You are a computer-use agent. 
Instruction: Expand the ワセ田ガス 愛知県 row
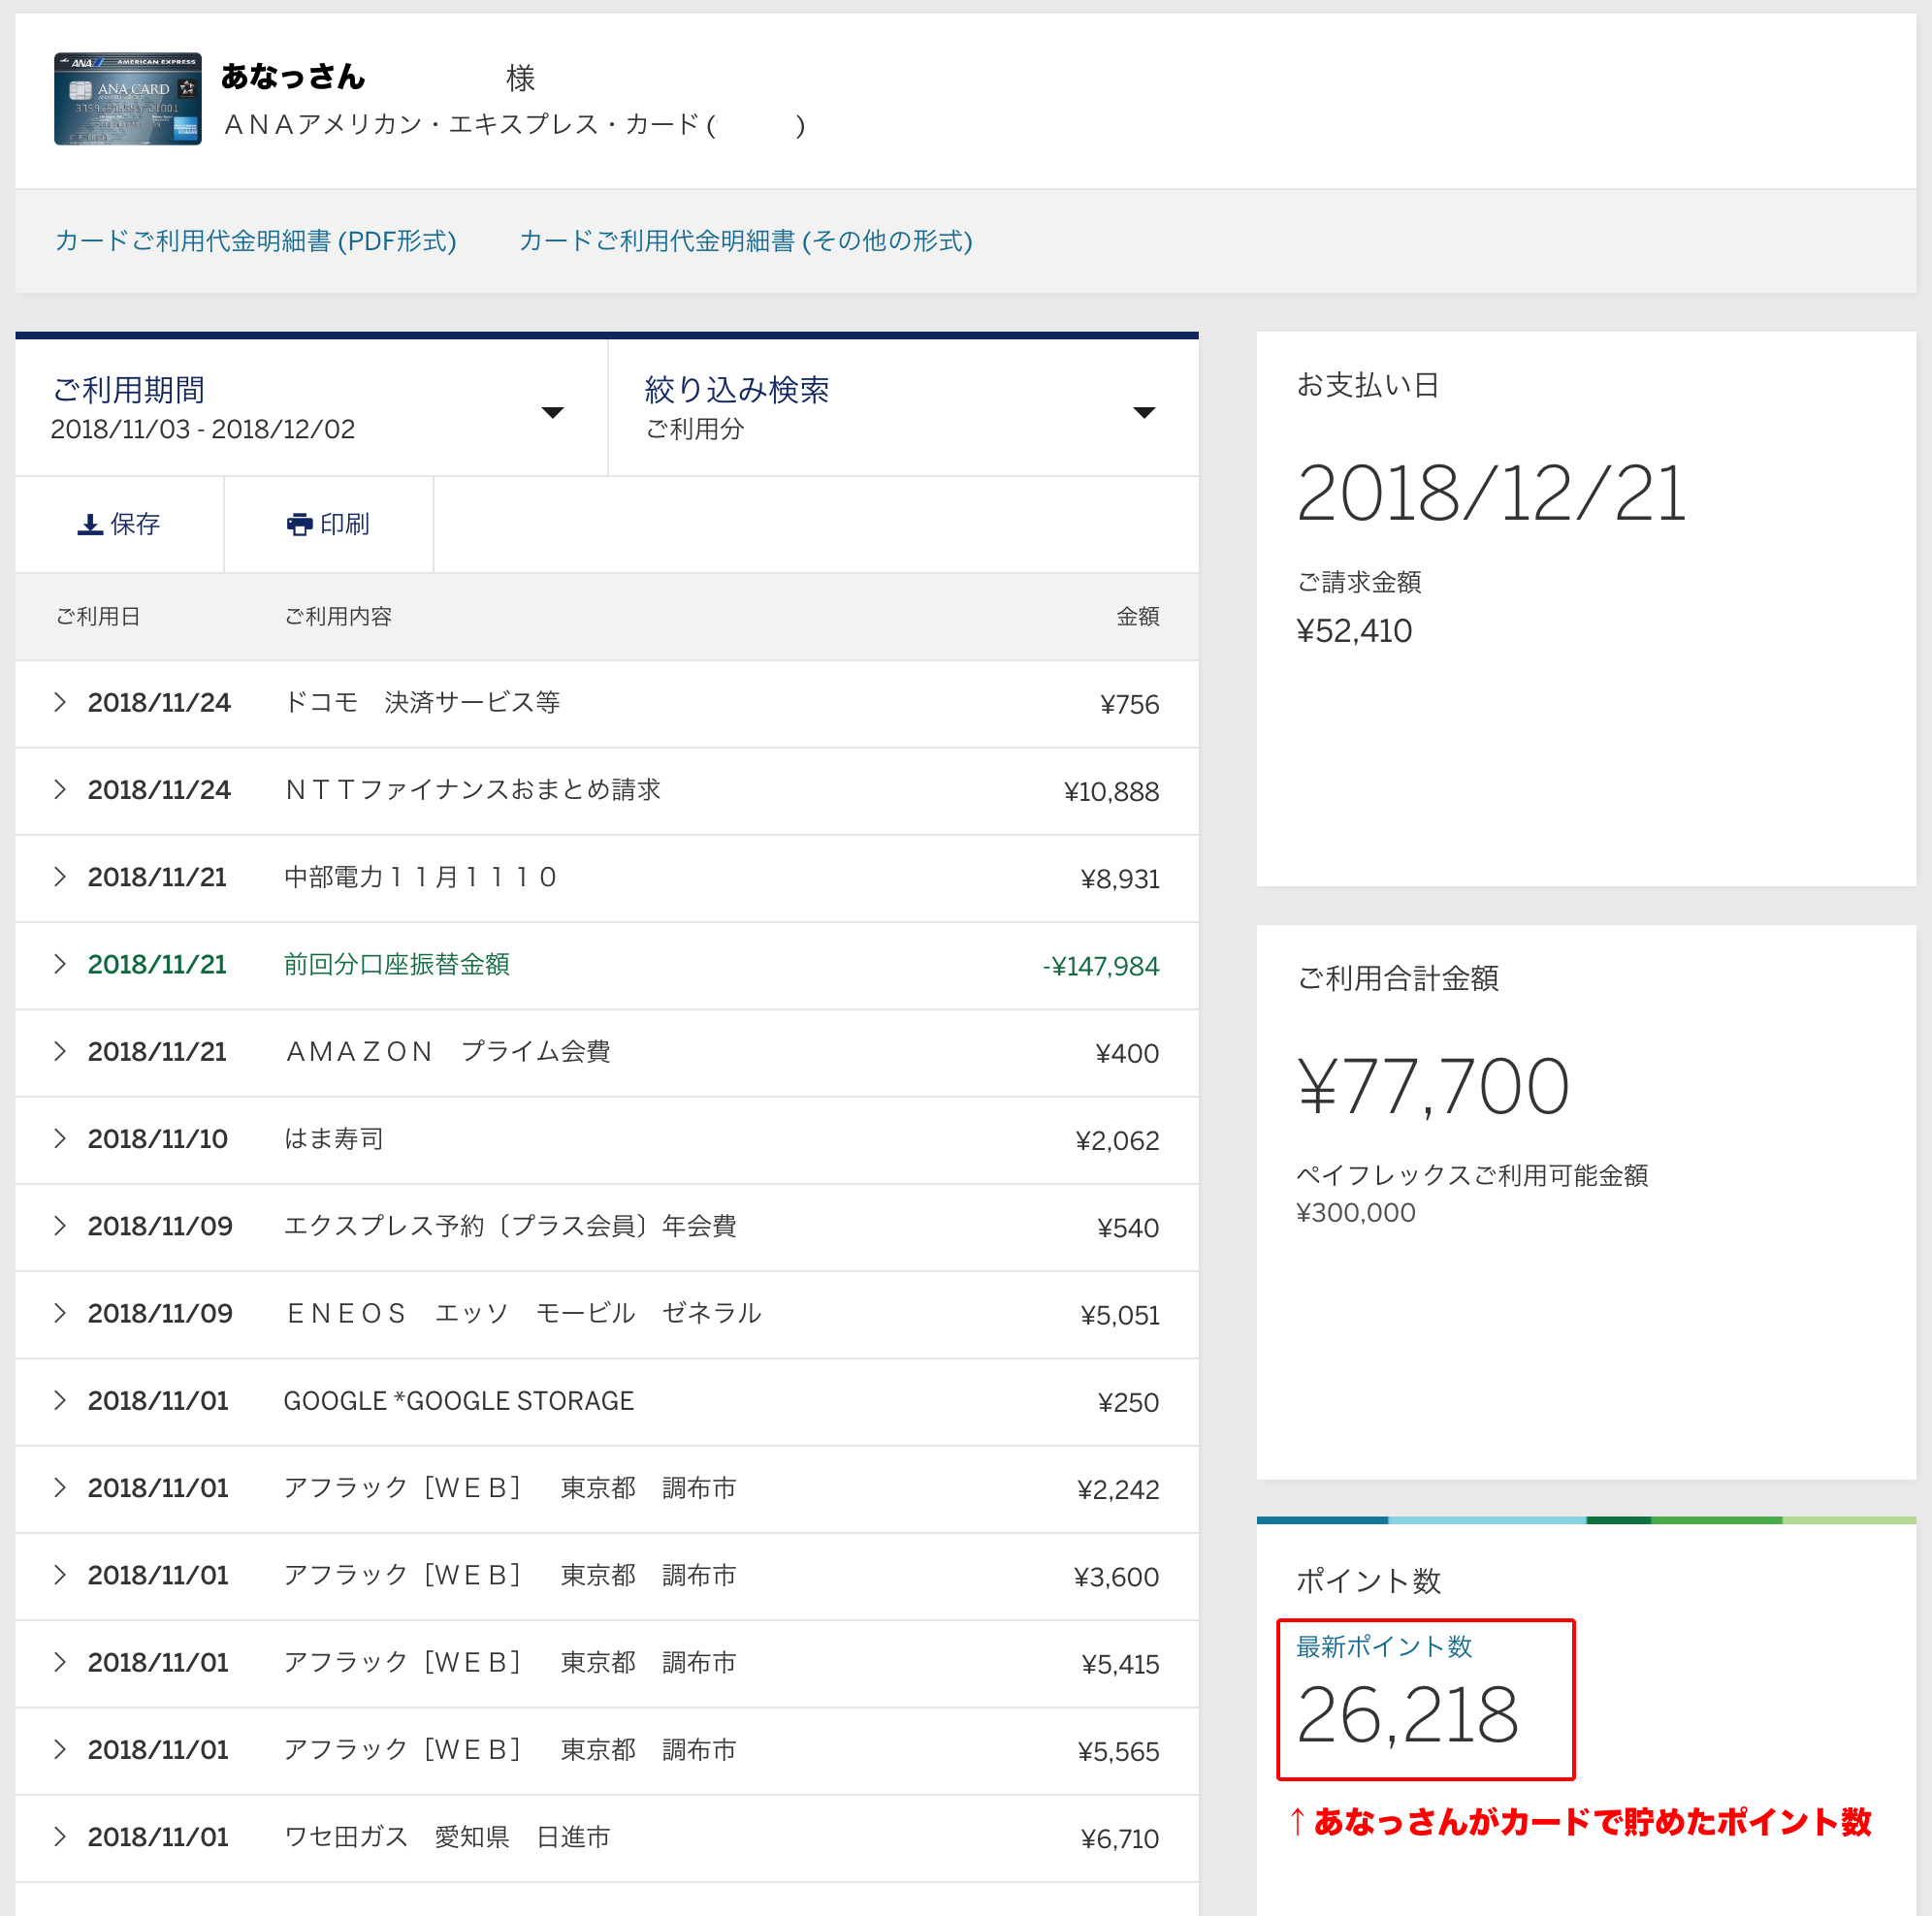point(607,1837)
